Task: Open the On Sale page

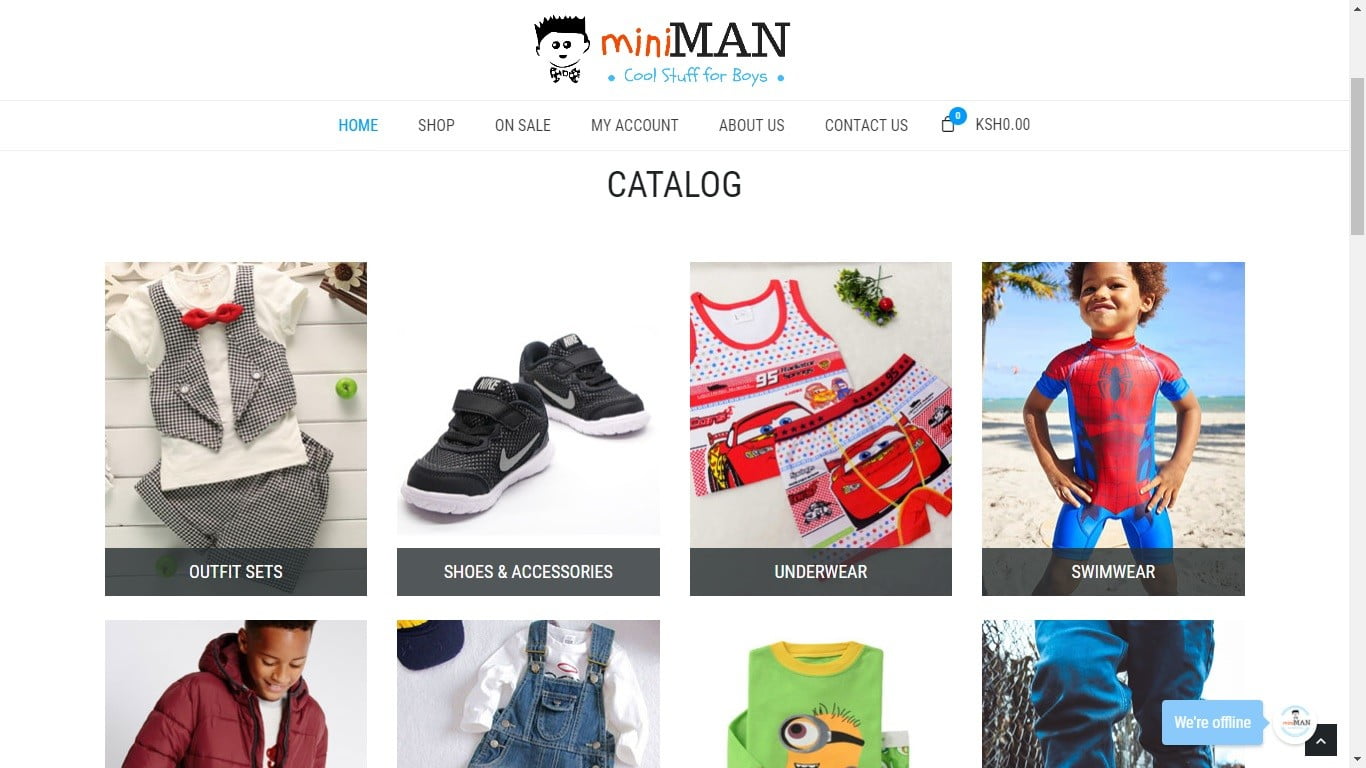Action: tap(523, 125)
